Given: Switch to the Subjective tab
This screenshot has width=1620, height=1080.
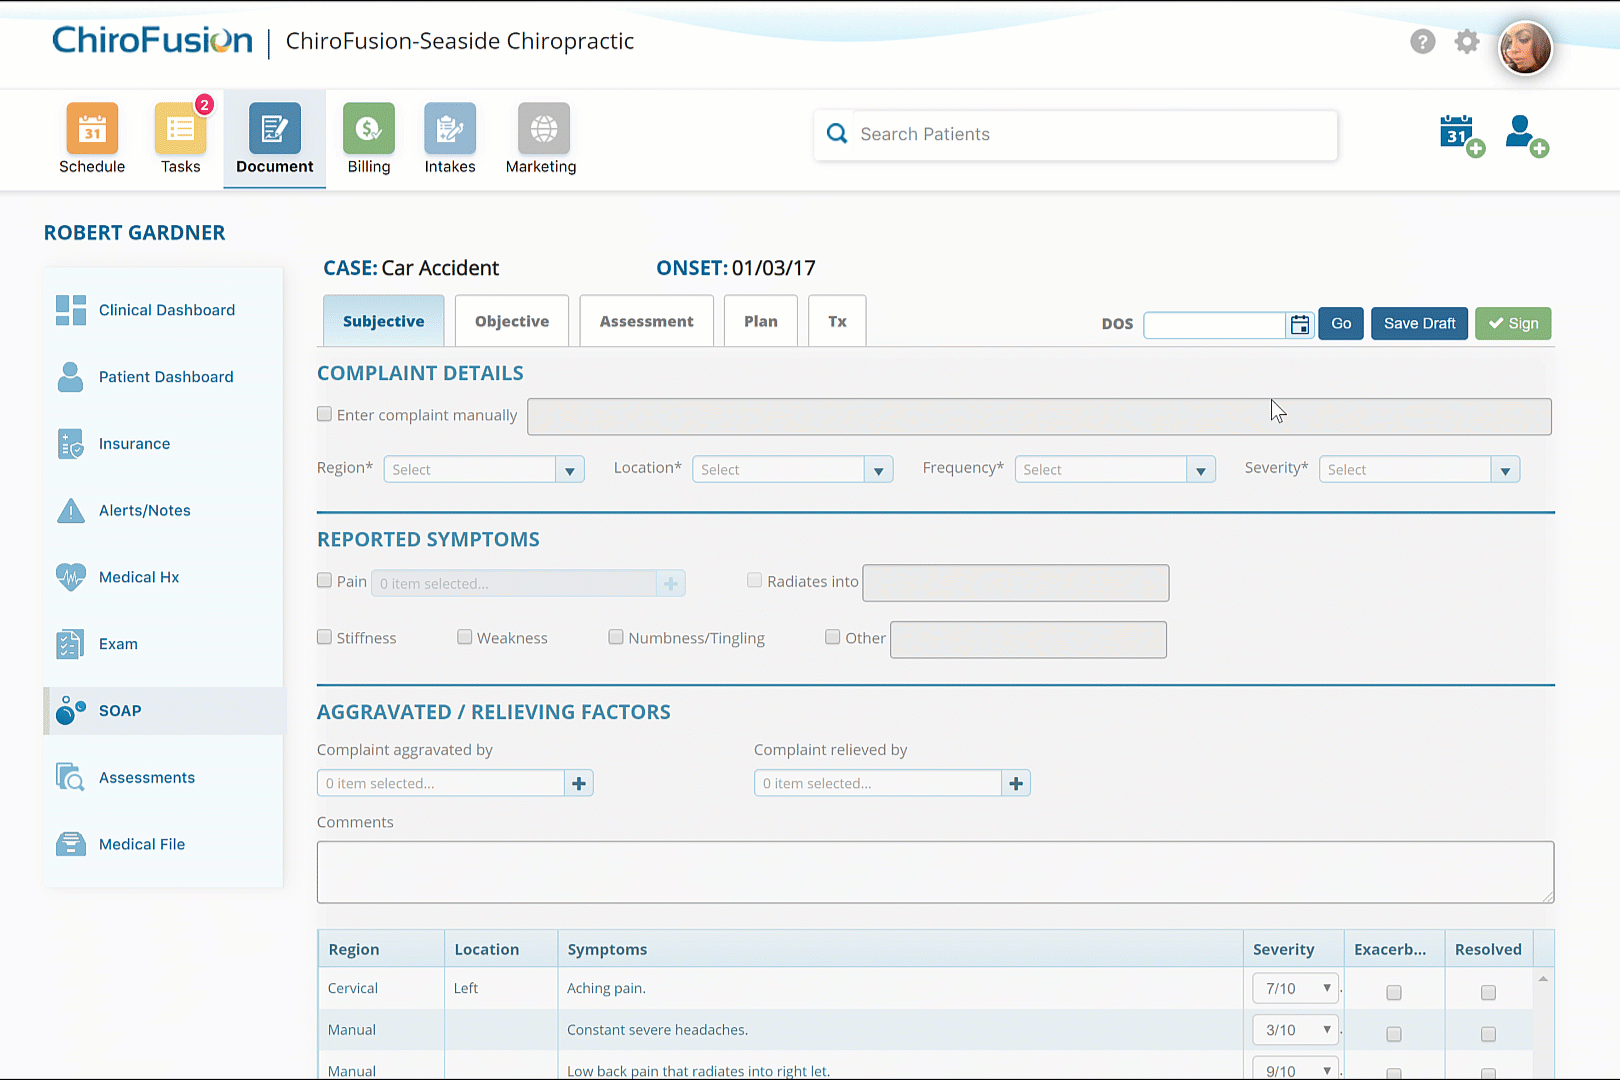Looking at the screenshot, I should click(x=384, y=321).
